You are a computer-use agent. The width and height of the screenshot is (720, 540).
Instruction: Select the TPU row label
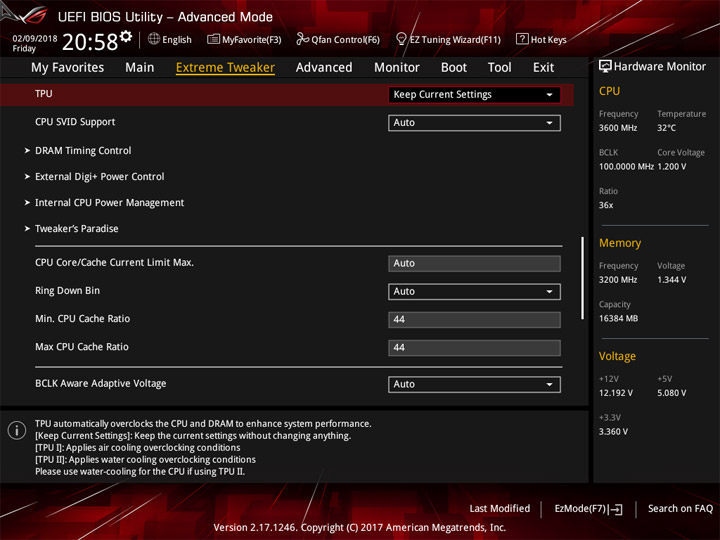click(44, 94)
